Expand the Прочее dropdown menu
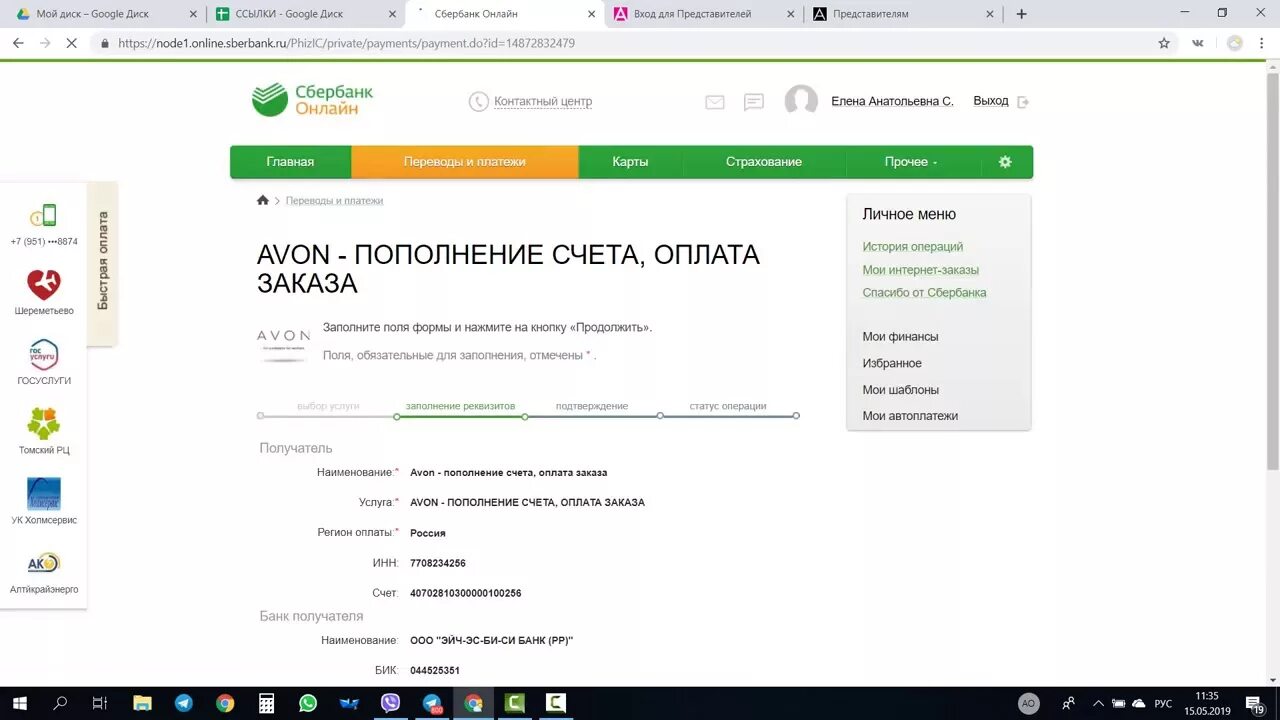Viewport: 1280px width, 720px height. [911, 162]
